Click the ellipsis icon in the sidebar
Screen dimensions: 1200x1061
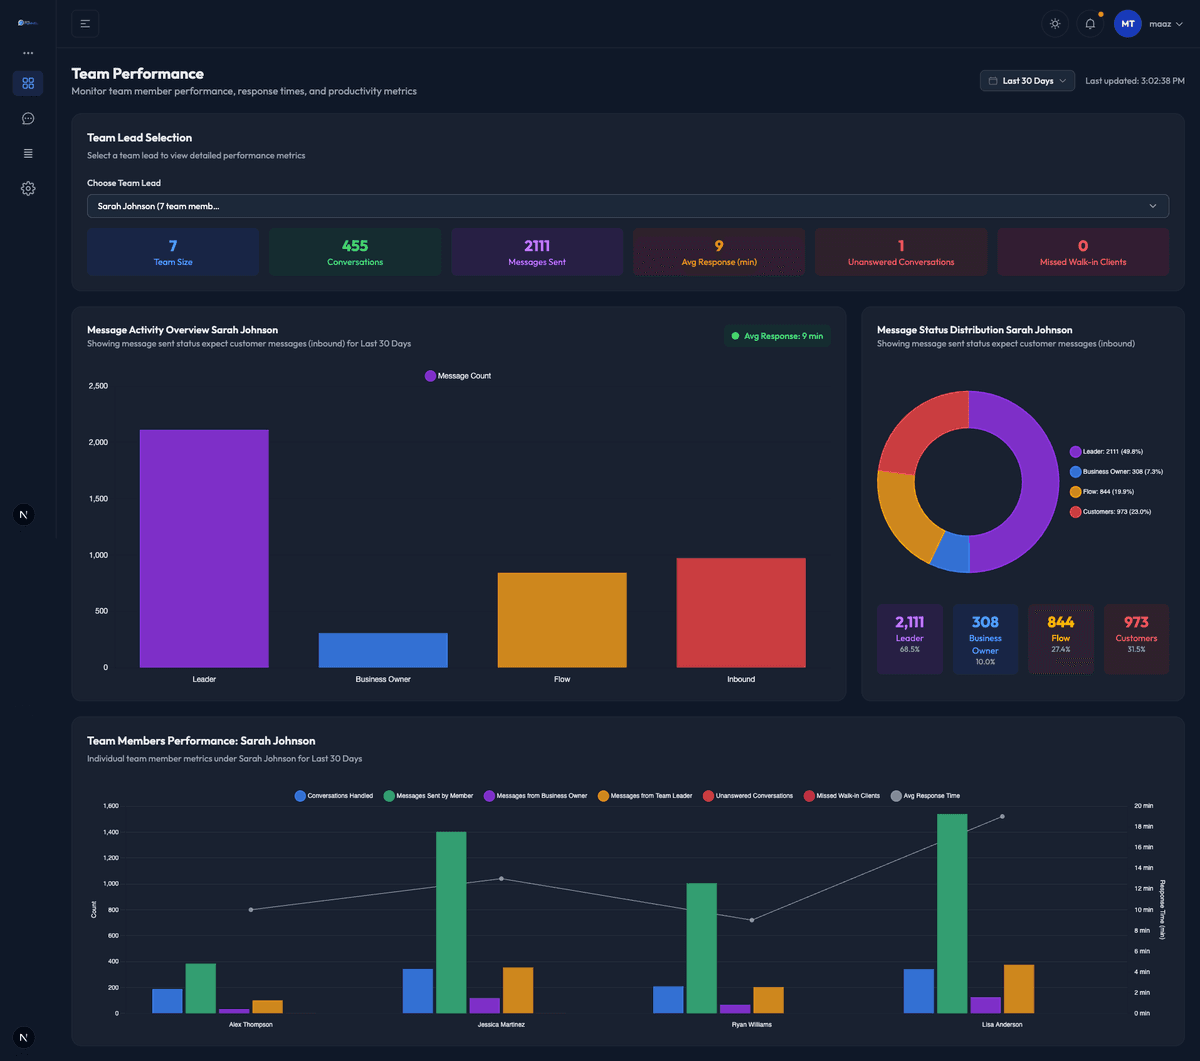pos(27,52)
